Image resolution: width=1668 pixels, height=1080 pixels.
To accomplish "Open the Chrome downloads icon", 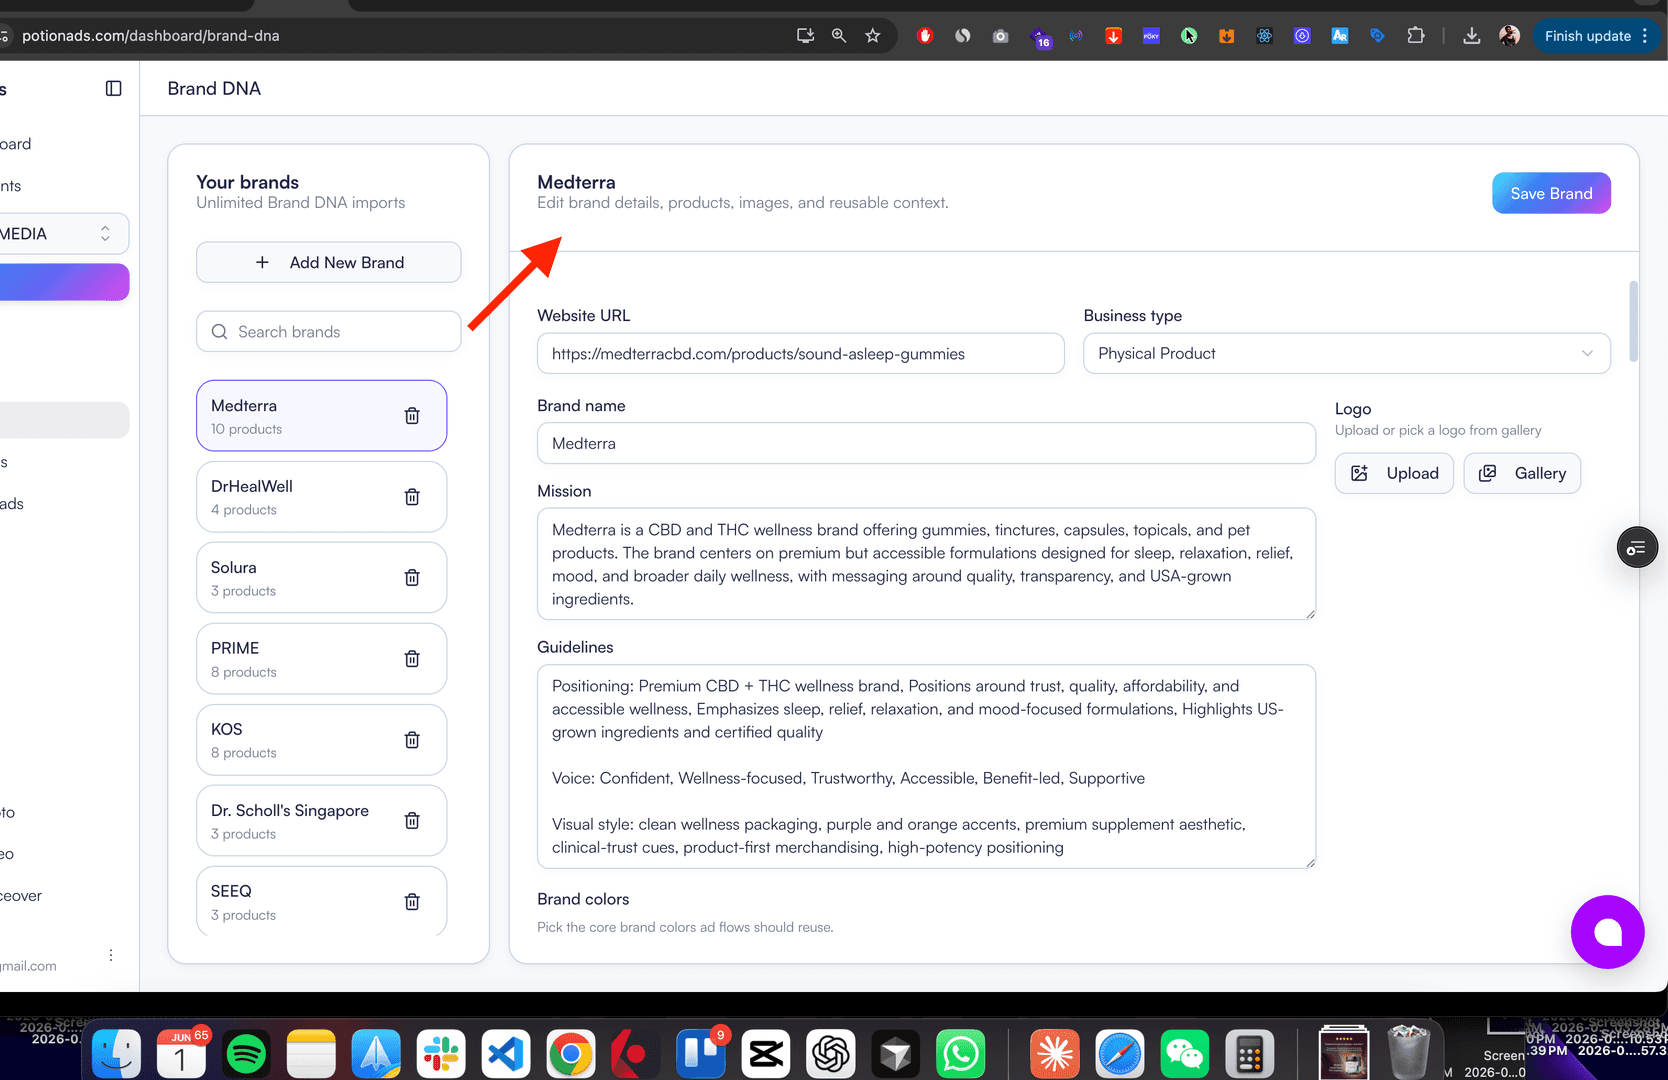I will 1472,36.
